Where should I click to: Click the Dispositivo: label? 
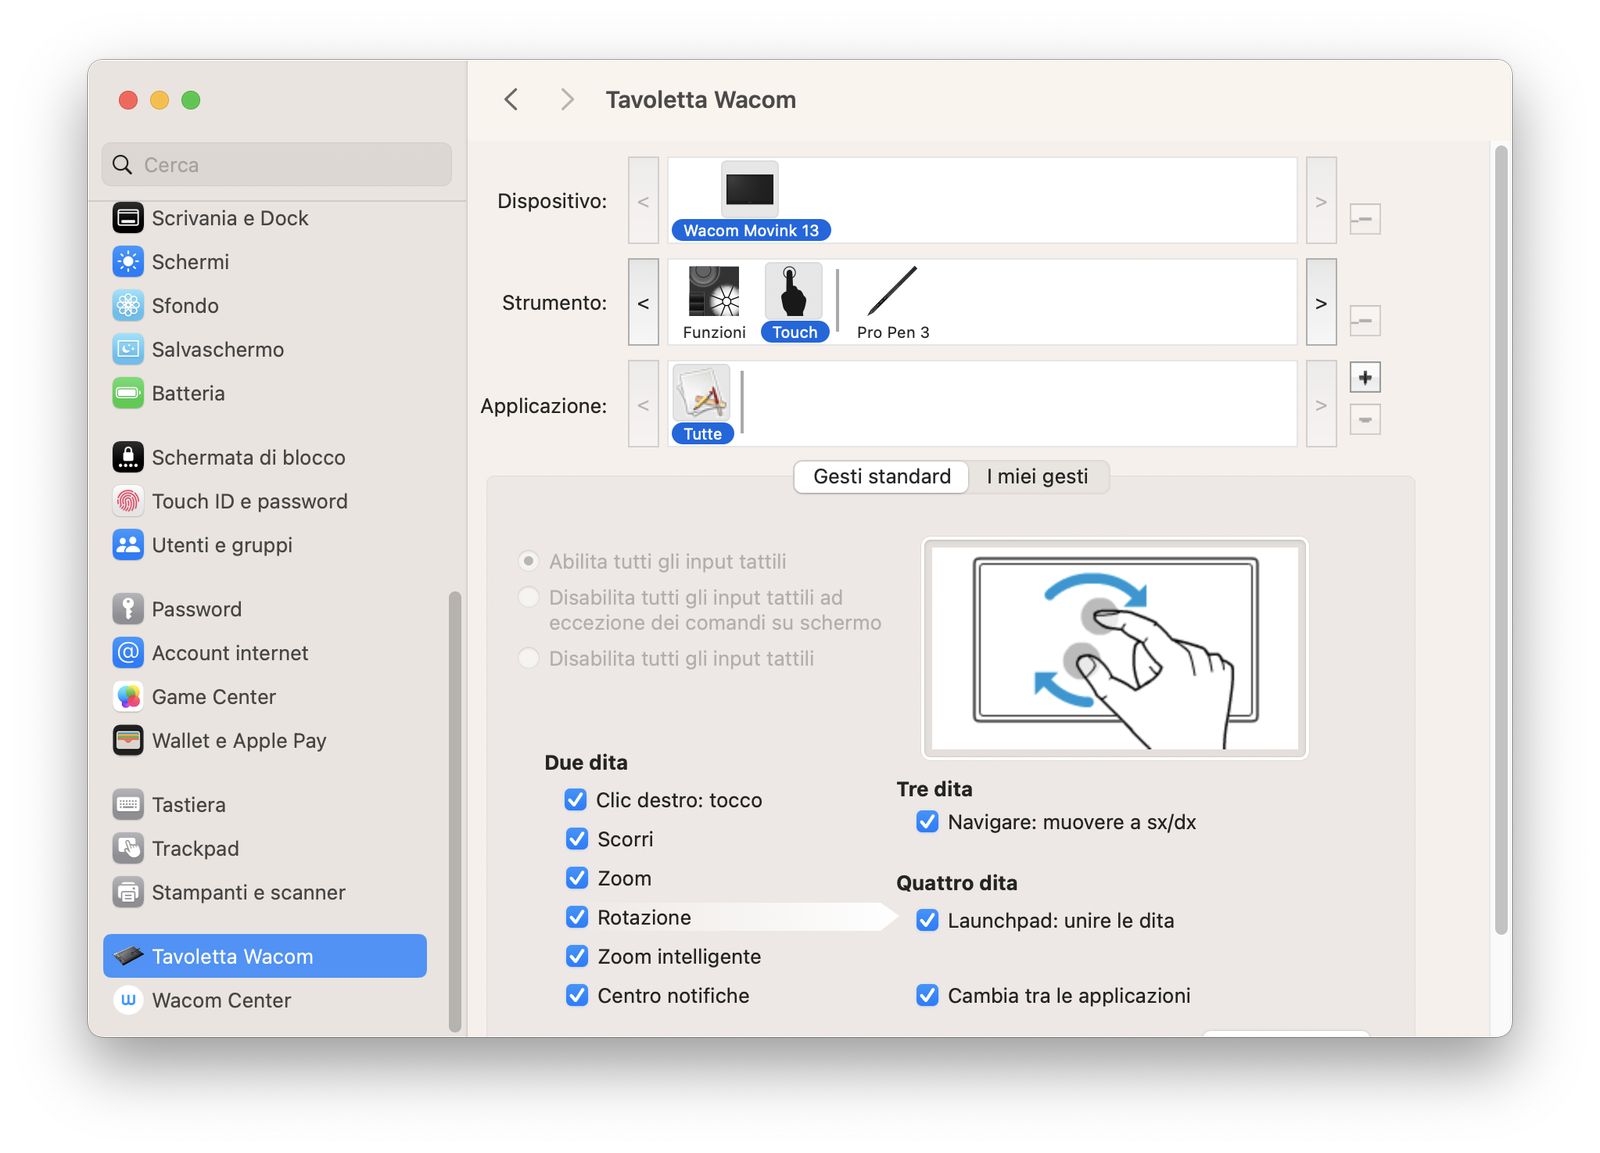click(x=552, y=201)
